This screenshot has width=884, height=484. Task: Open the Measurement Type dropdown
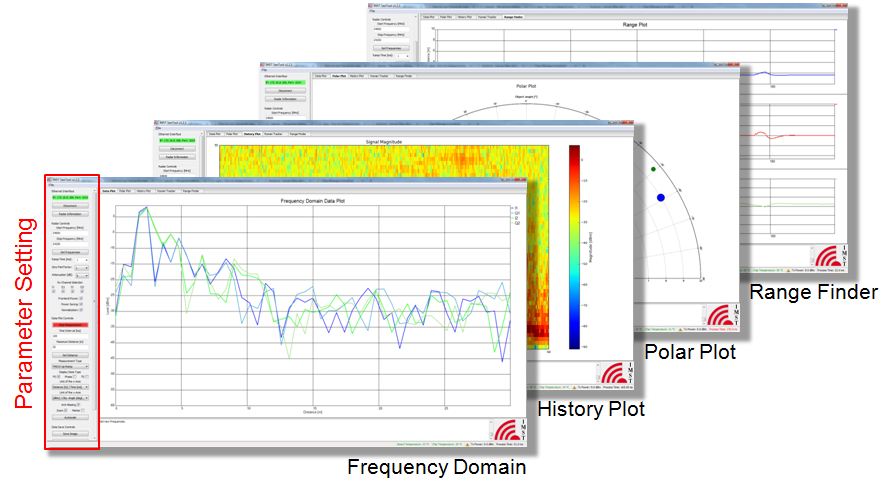point(70,367)
